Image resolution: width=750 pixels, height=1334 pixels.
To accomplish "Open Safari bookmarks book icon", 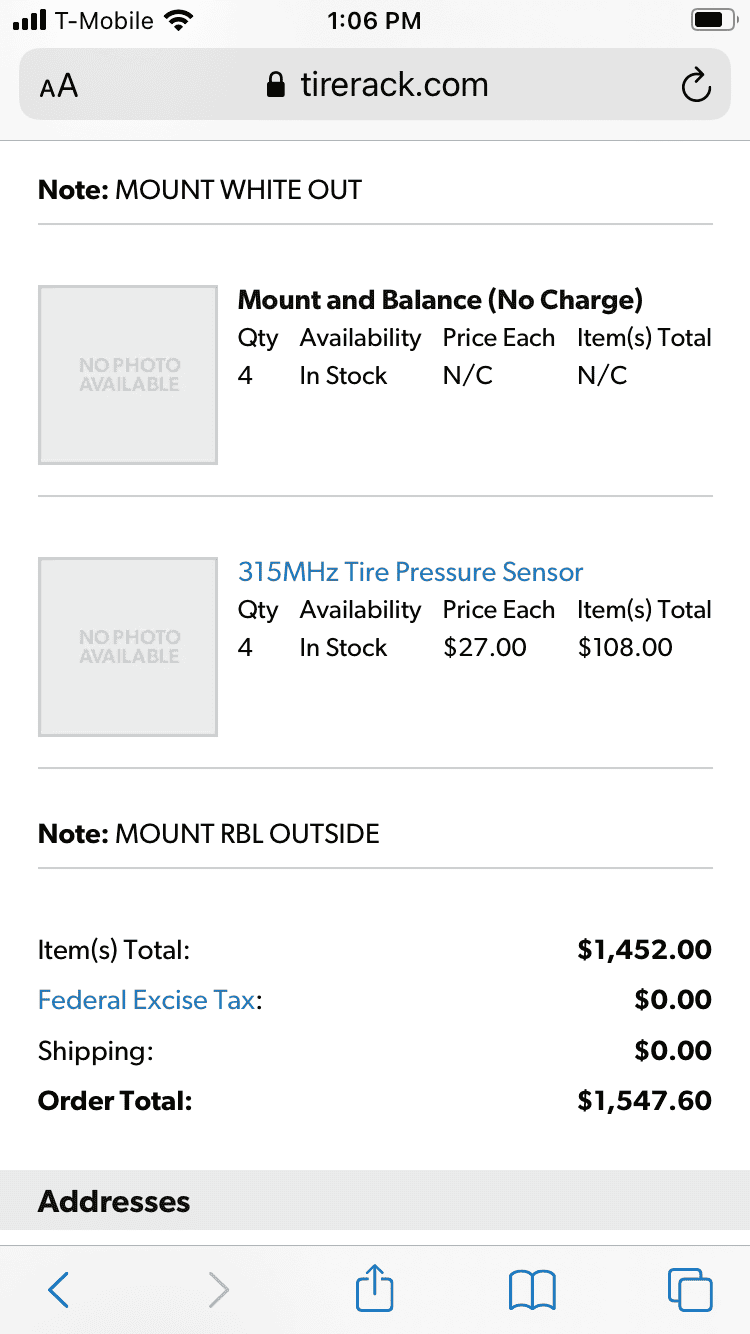I will (x=532, y=1290).
